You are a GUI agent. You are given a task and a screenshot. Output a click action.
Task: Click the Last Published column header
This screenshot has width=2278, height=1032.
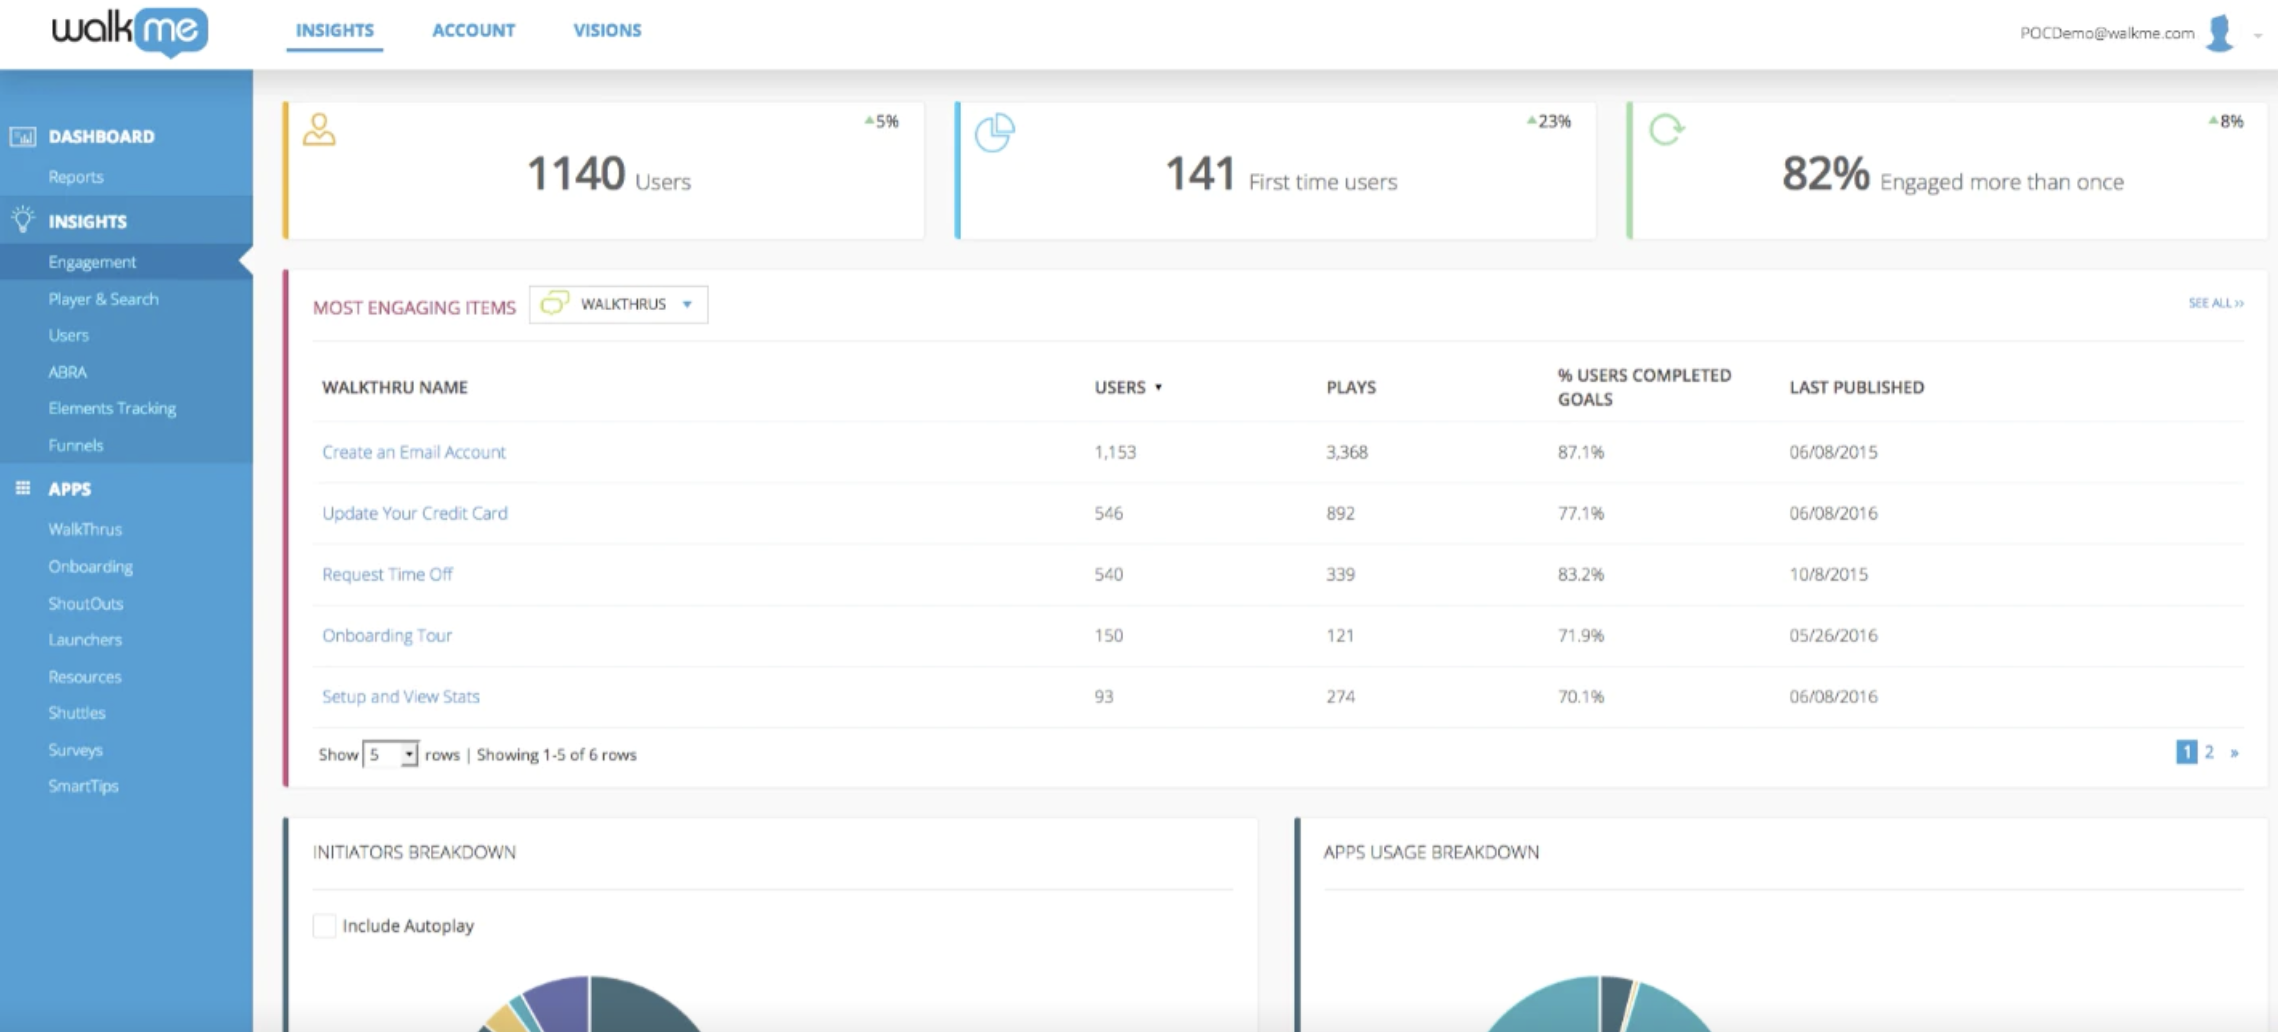tap(1857, 387)
